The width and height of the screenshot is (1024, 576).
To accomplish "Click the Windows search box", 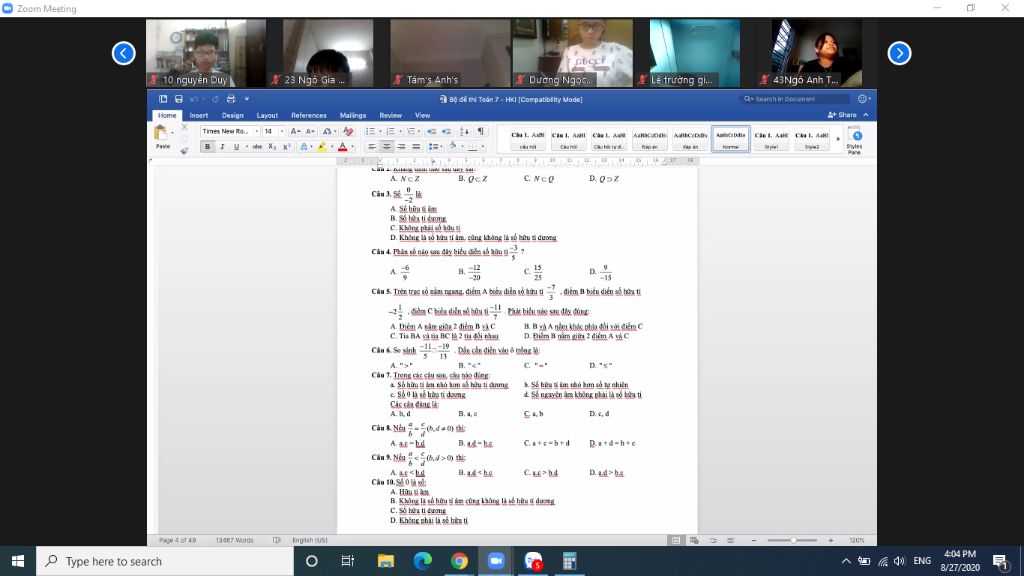I will pos(165,561).
